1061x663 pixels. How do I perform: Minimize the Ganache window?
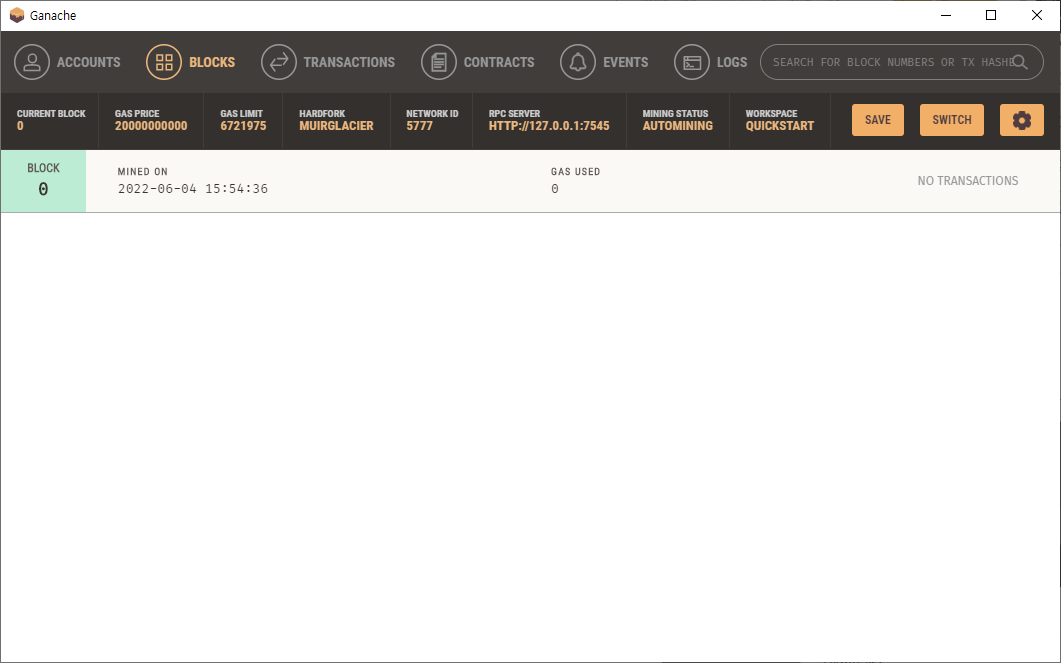click(x=946, y=15)
